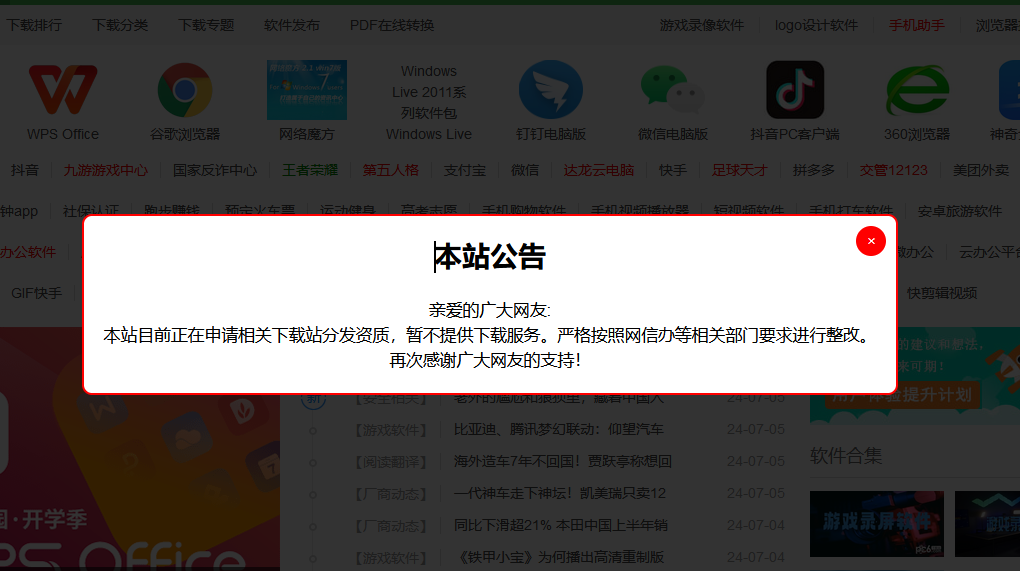Click the 谷歌浏览器 Chrome icon

click(x=185, y=91)
